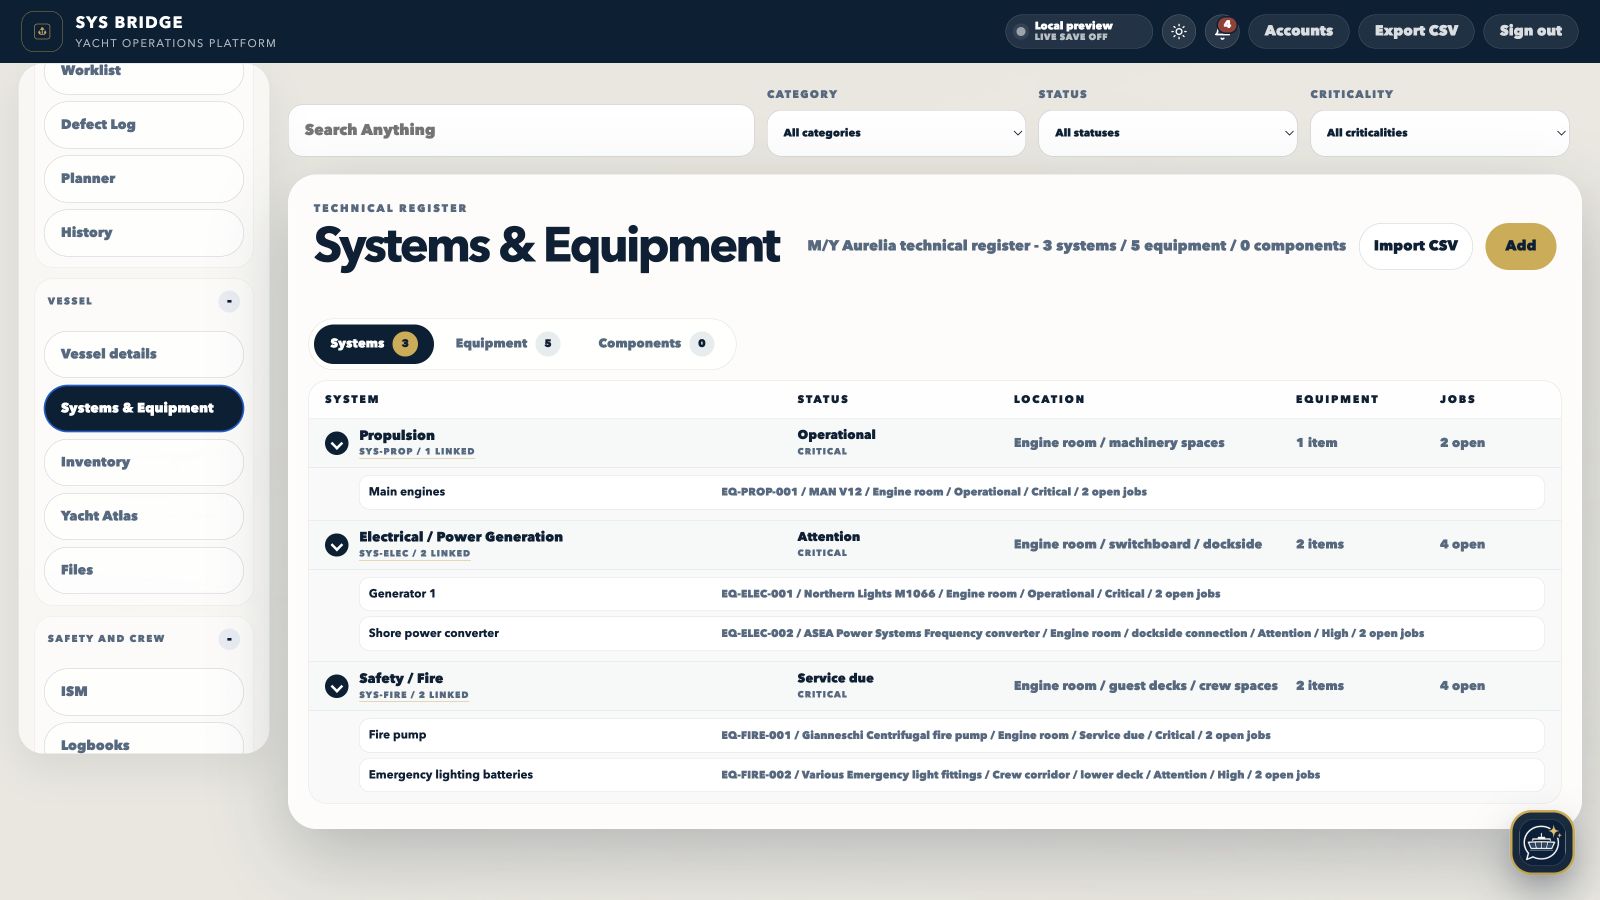The height and width of the screenshot is (900, 1600).
Task: Click the SYS Bridge logo icon
Action: tap(42, 31)
